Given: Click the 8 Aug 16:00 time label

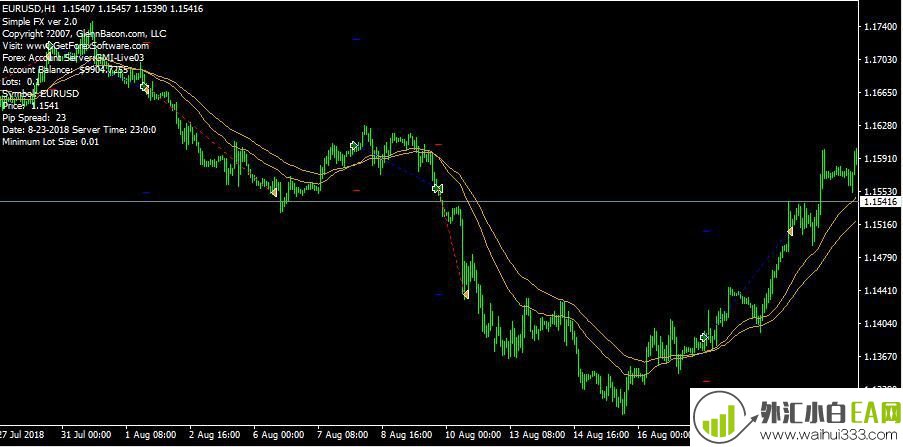Looking at the screenshot, I should [x=405, y=434].
